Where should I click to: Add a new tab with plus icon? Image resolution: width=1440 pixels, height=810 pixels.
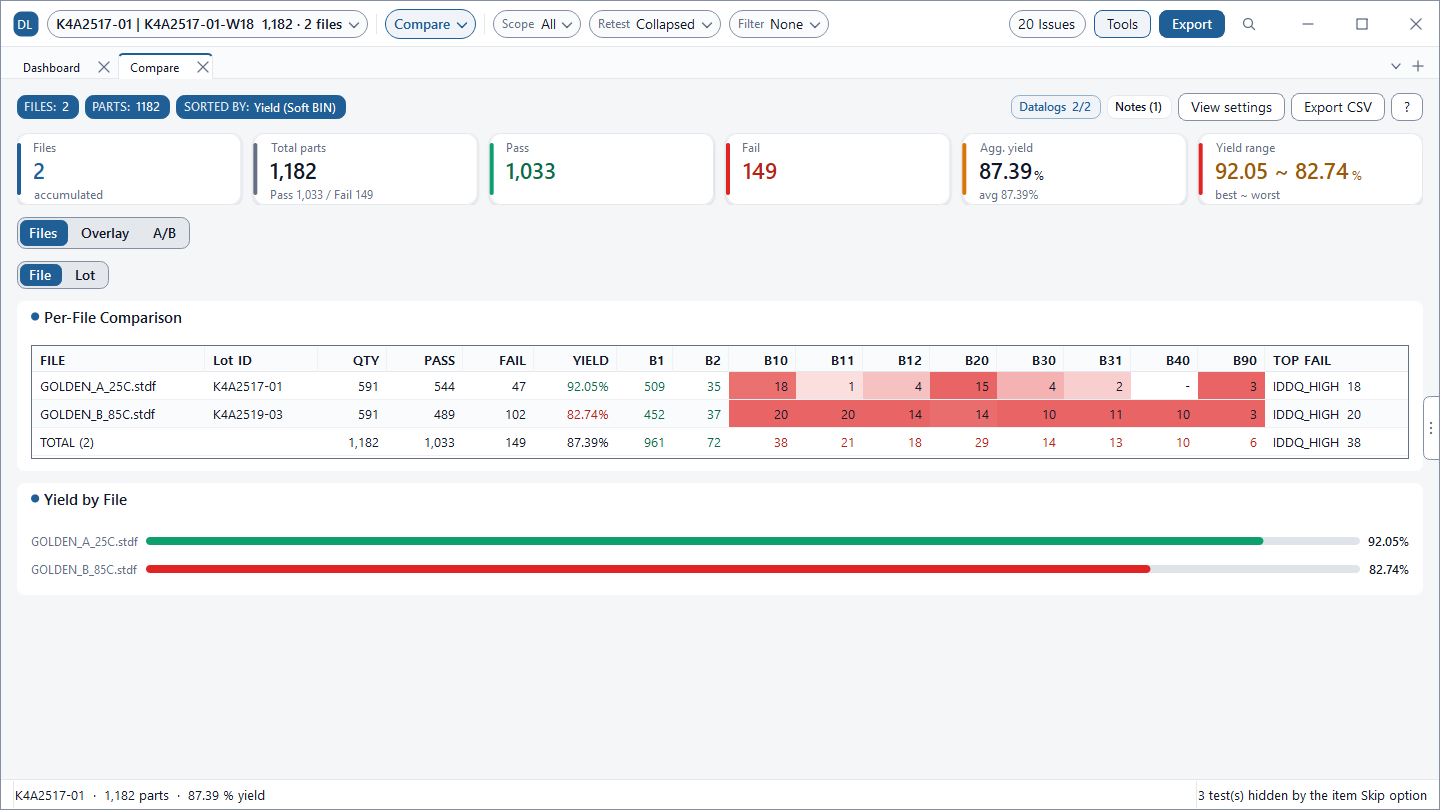(1418, 66)
